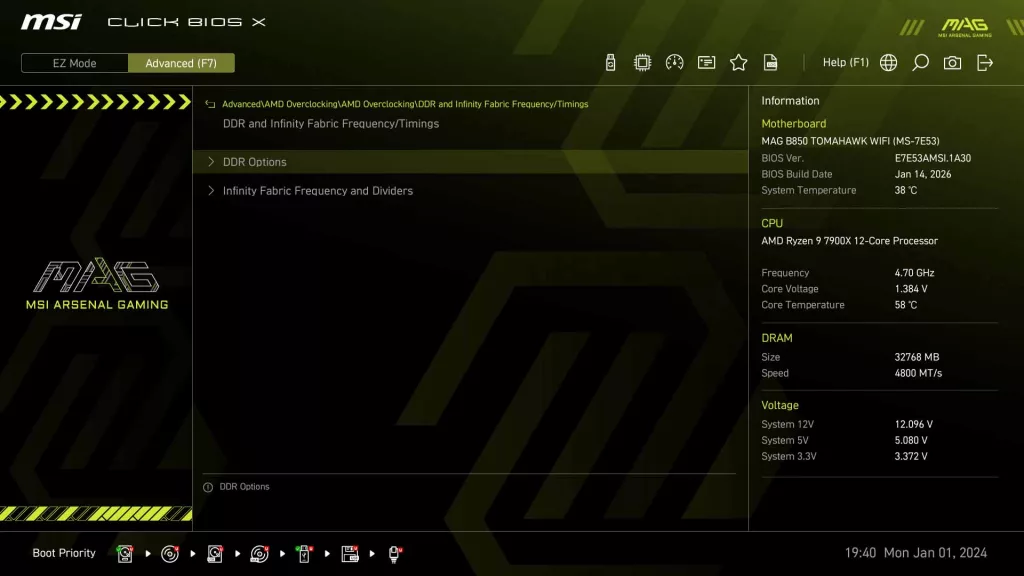Click the CPU chip icon in toolbar
This screenshot has height=576, width=1024.
642,63
